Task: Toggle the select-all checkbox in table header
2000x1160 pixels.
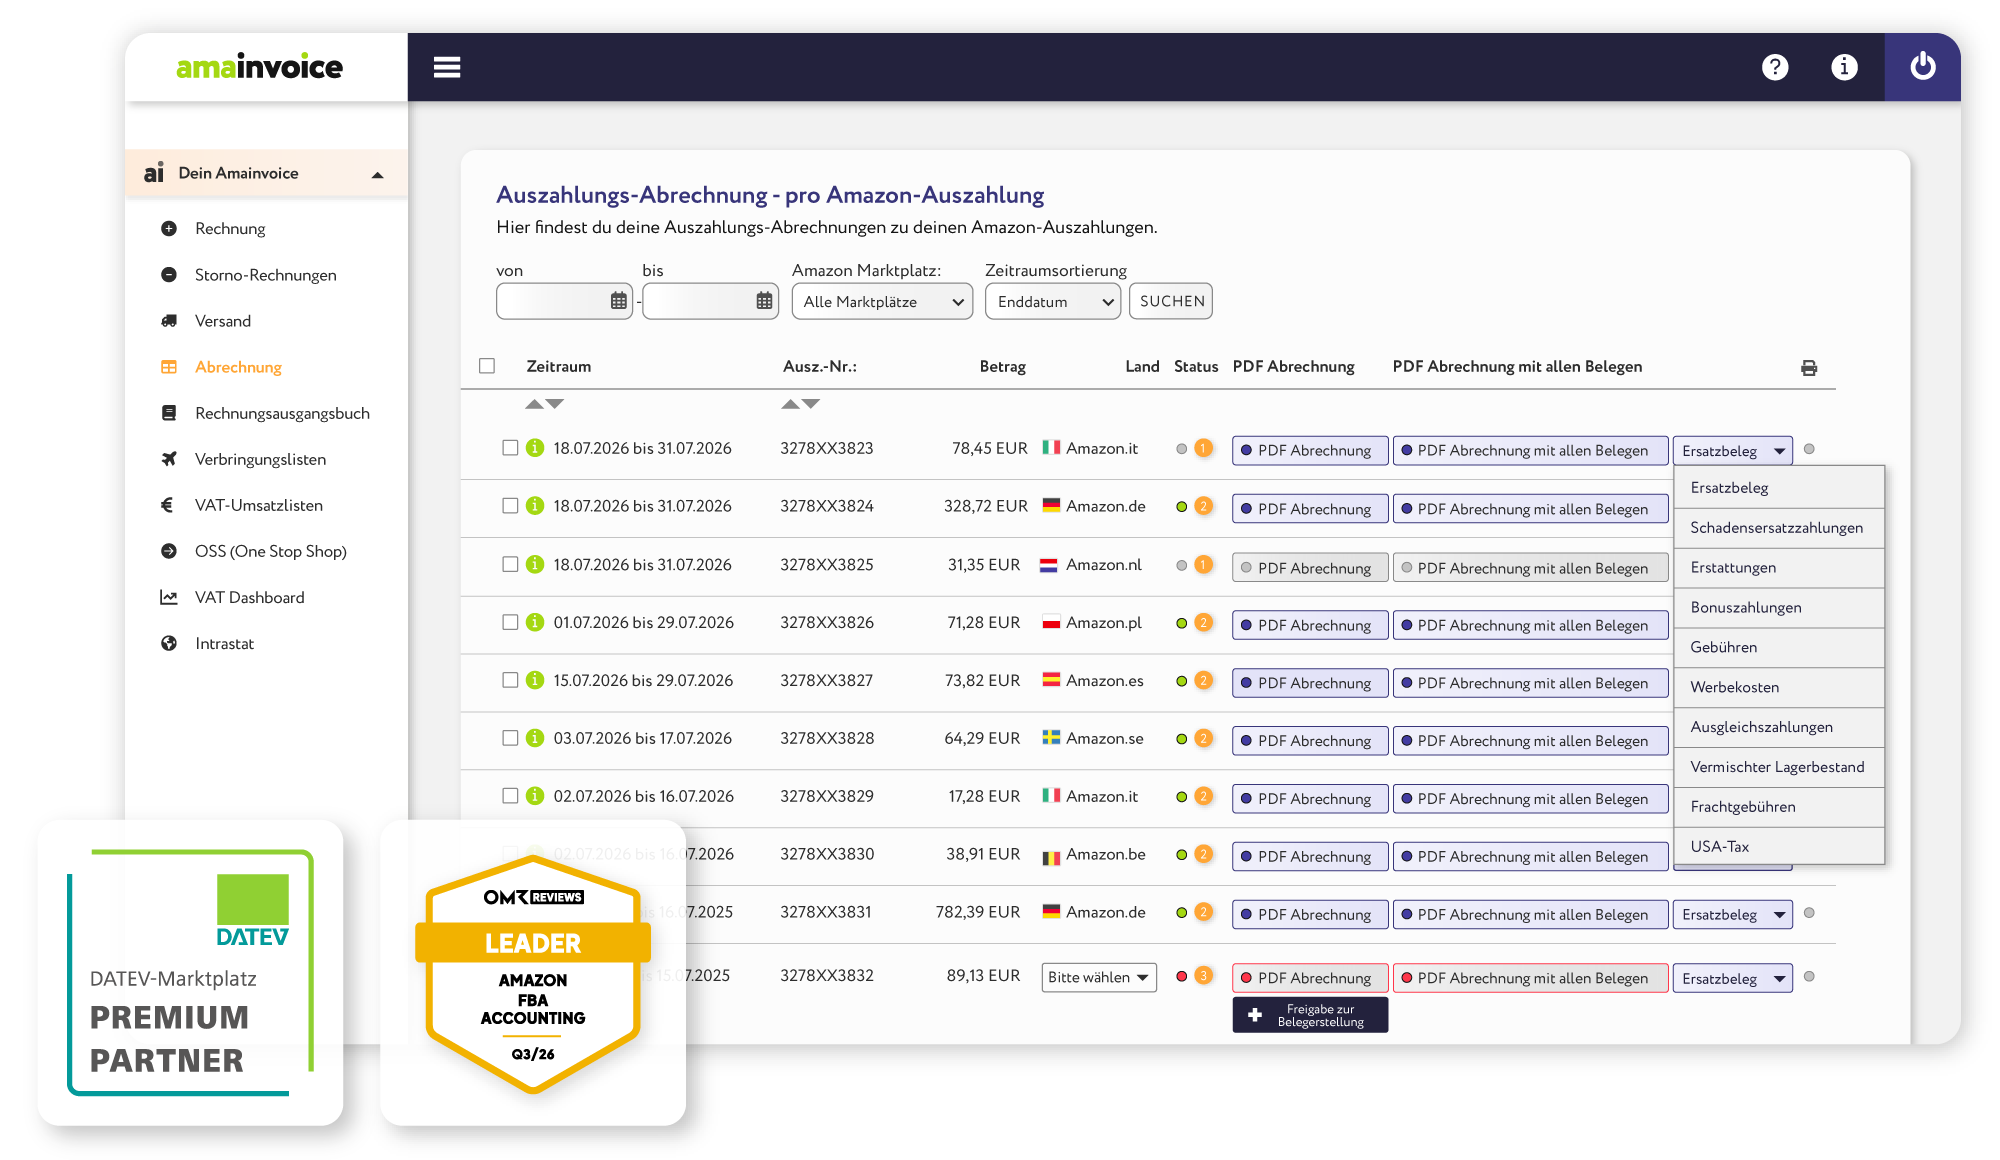Action: pos(487,366)
